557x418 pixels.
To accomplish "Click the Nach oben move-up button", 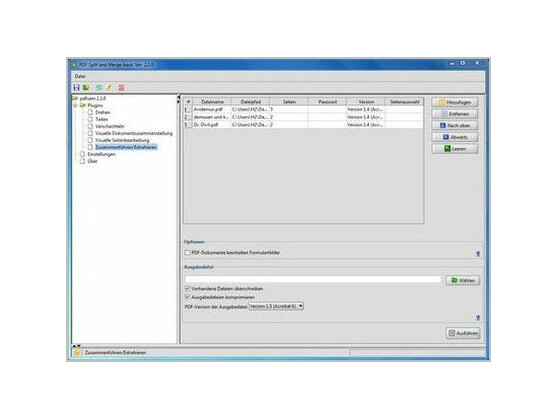I will tap(455, 125).
